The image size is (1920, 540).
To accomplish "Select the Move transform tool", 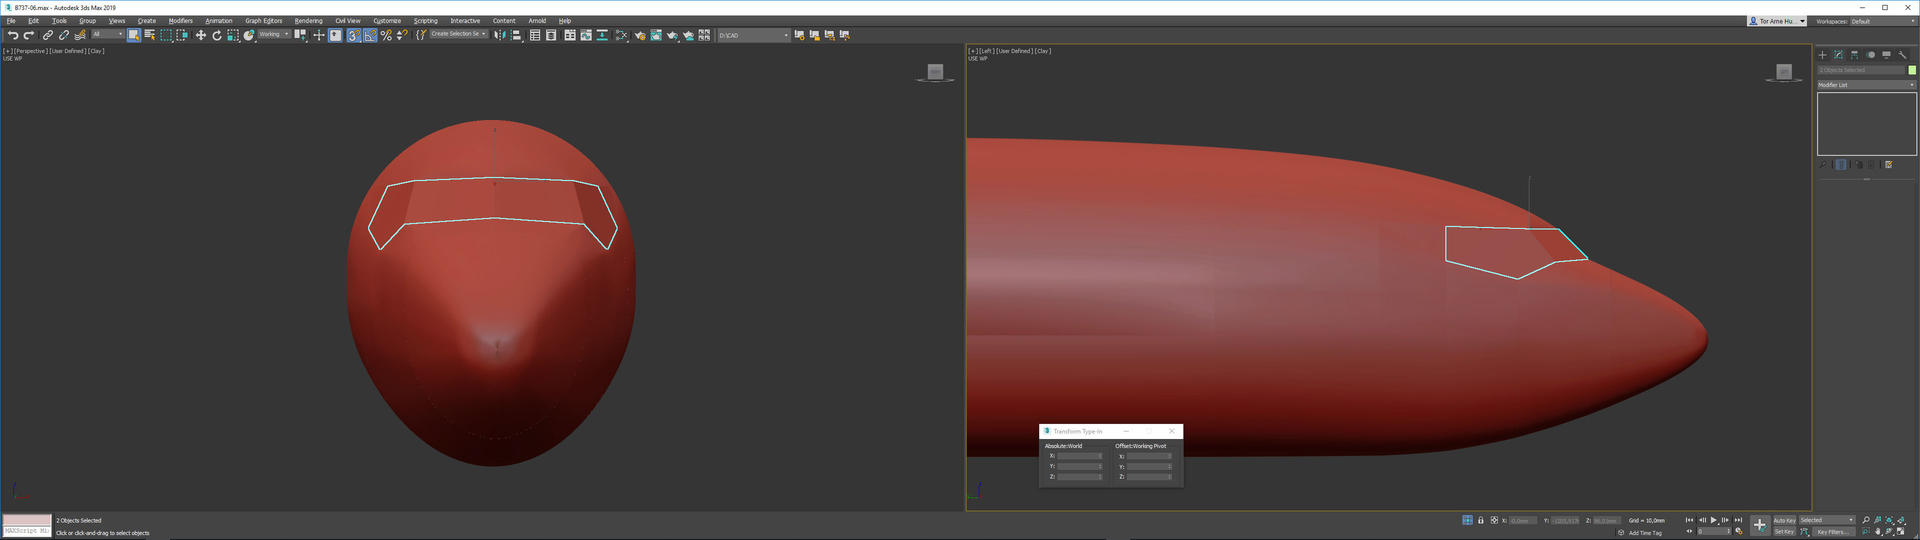I will [x=200, y=35].
